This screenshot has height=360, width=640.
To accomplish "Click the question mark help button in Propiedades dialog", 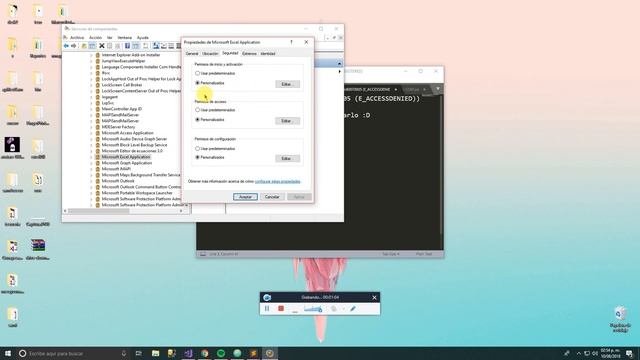I will (291, 42).
